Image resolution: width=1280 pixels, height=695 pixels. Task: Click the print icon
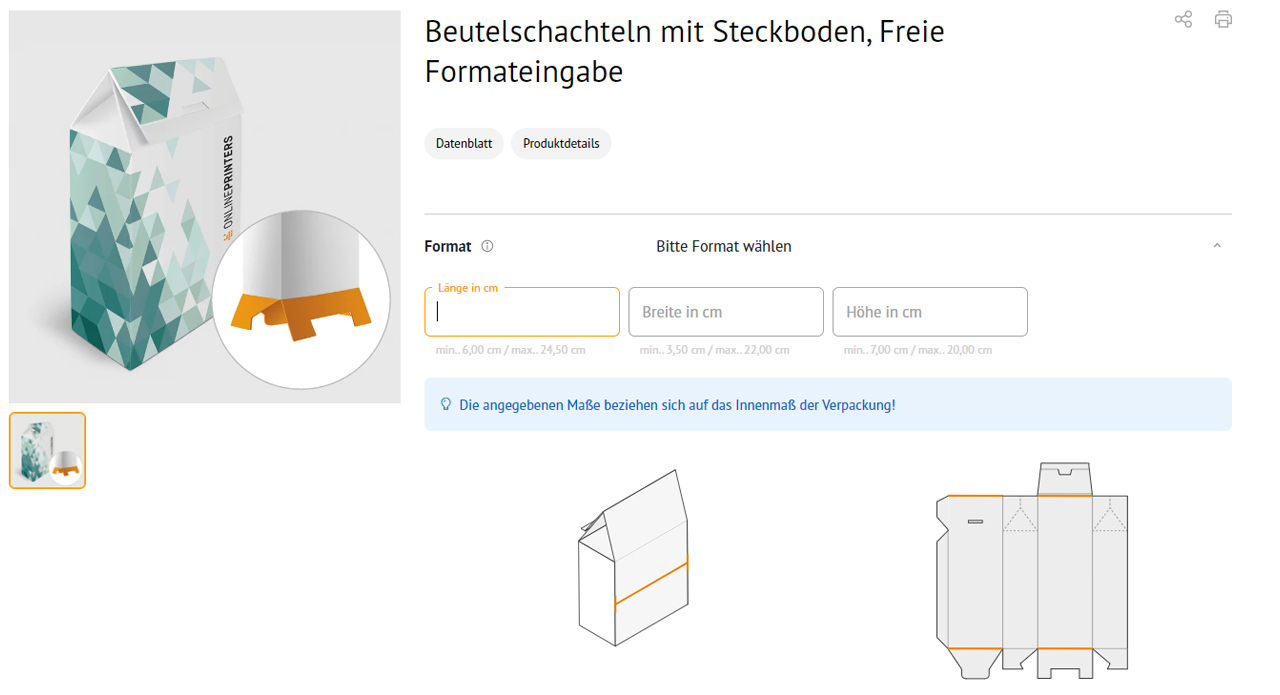point(1223,19)
